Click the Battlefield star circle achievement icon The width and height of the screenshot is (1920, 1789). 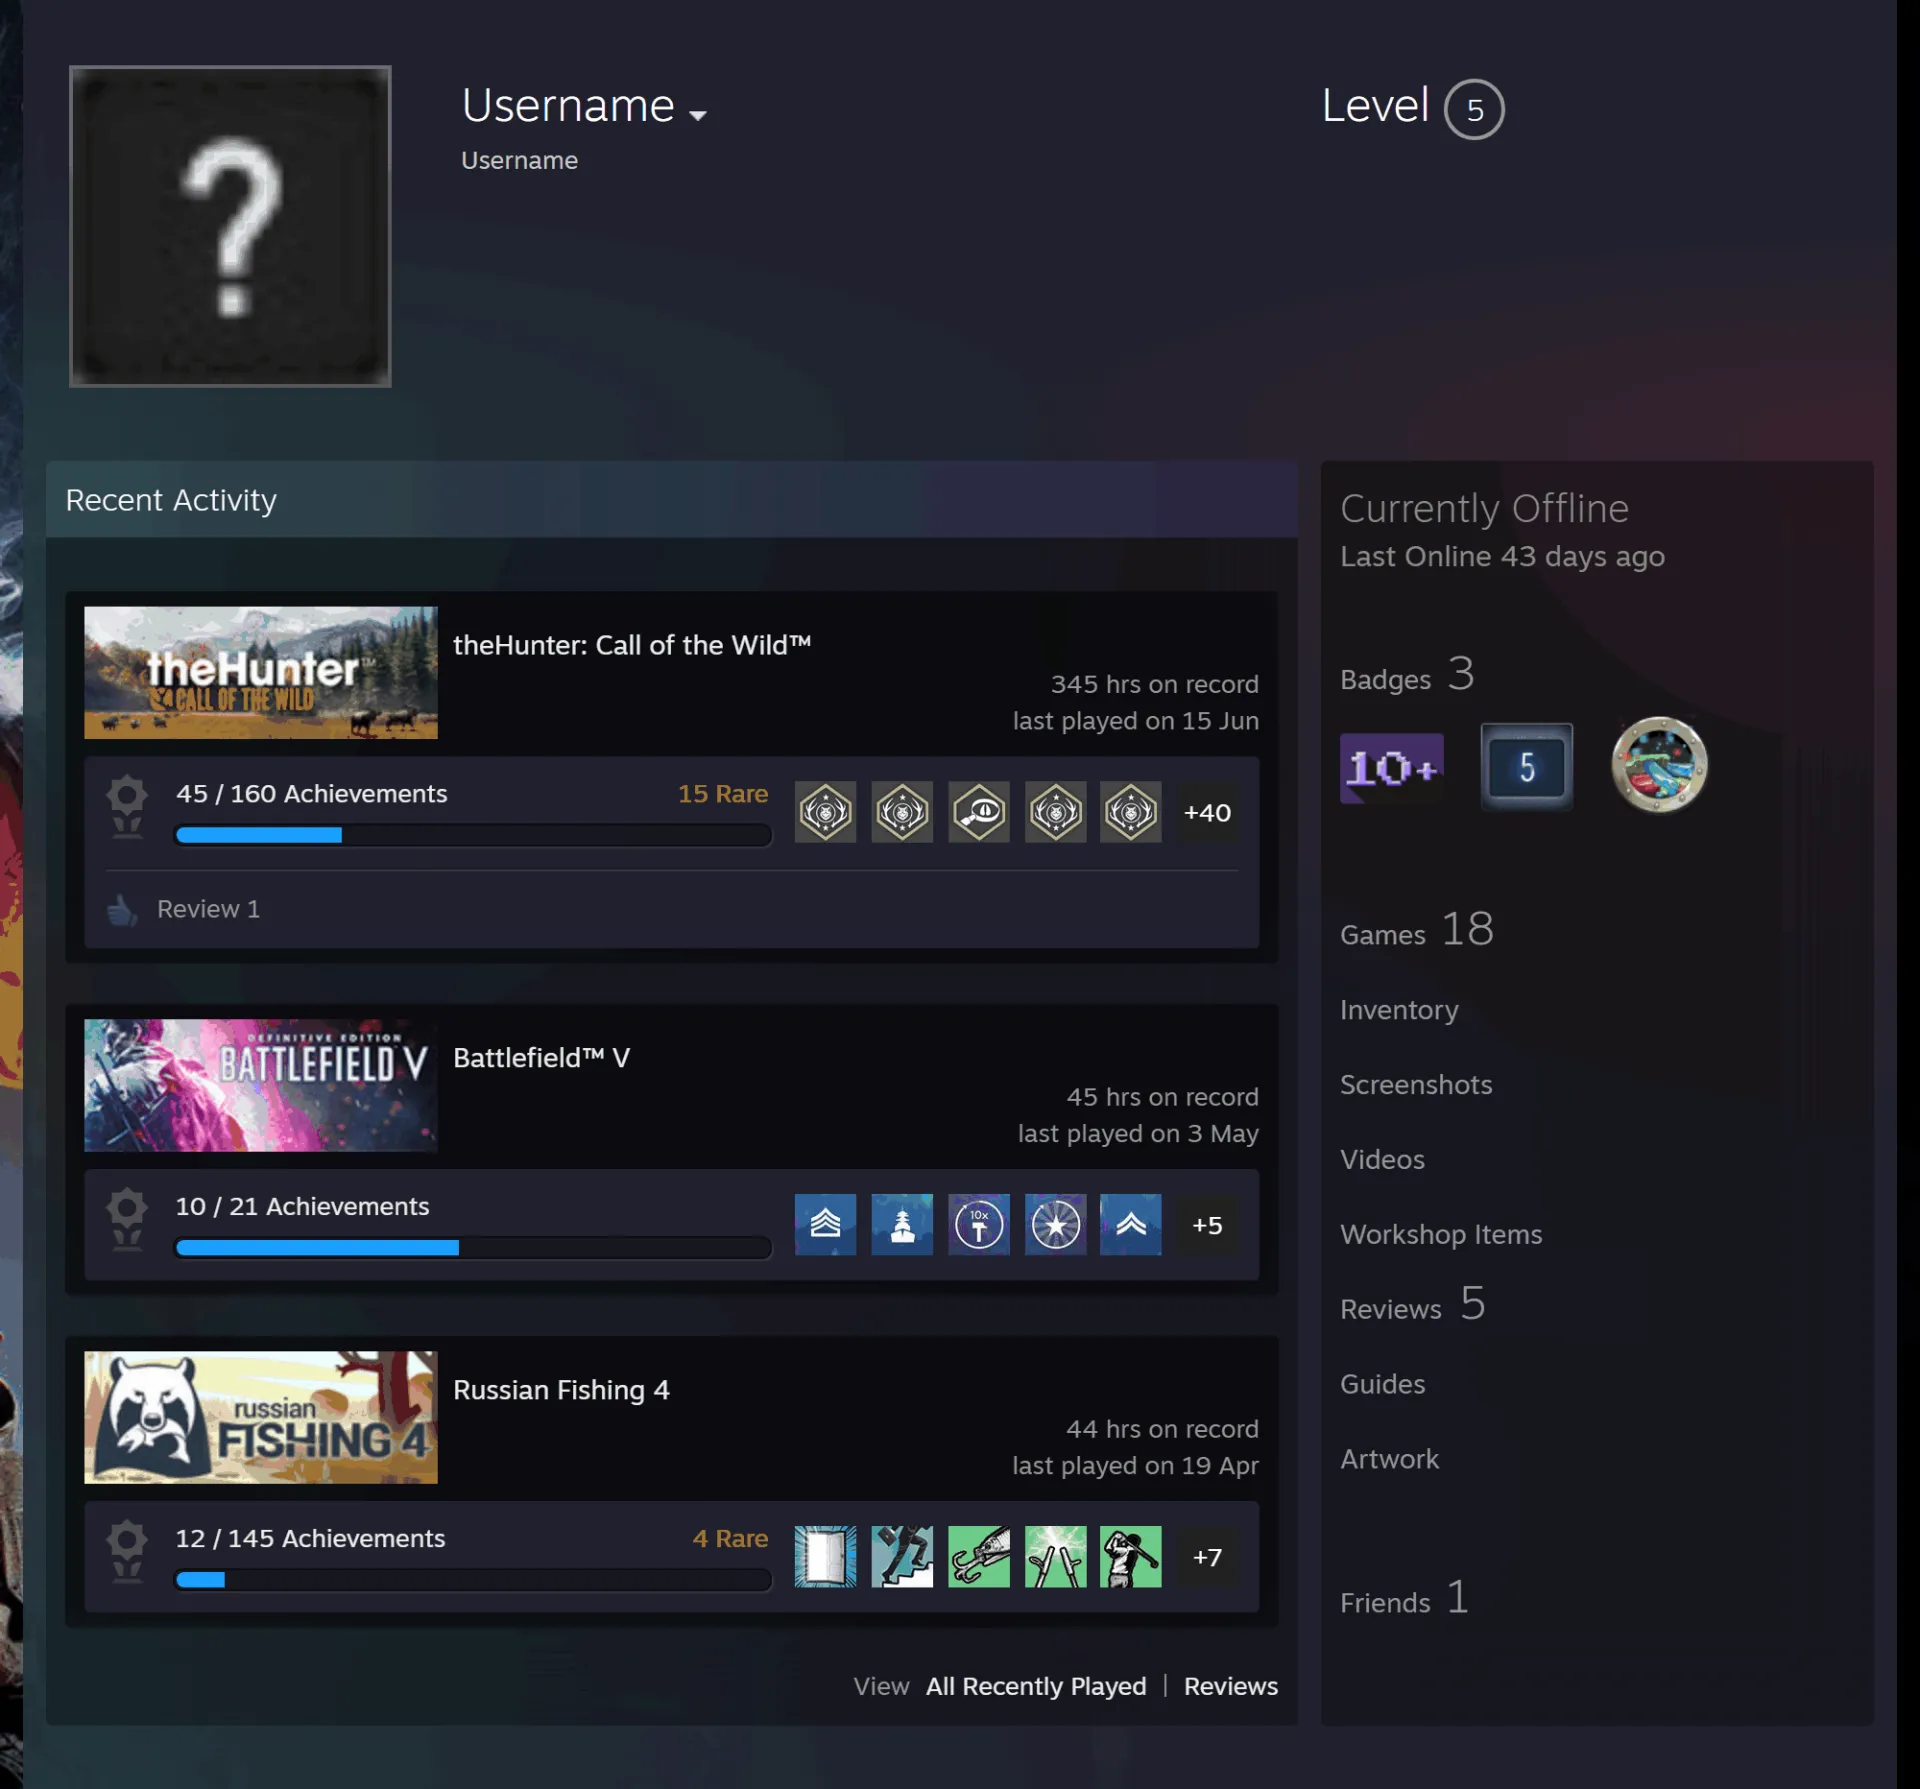pos(1055,1224)
